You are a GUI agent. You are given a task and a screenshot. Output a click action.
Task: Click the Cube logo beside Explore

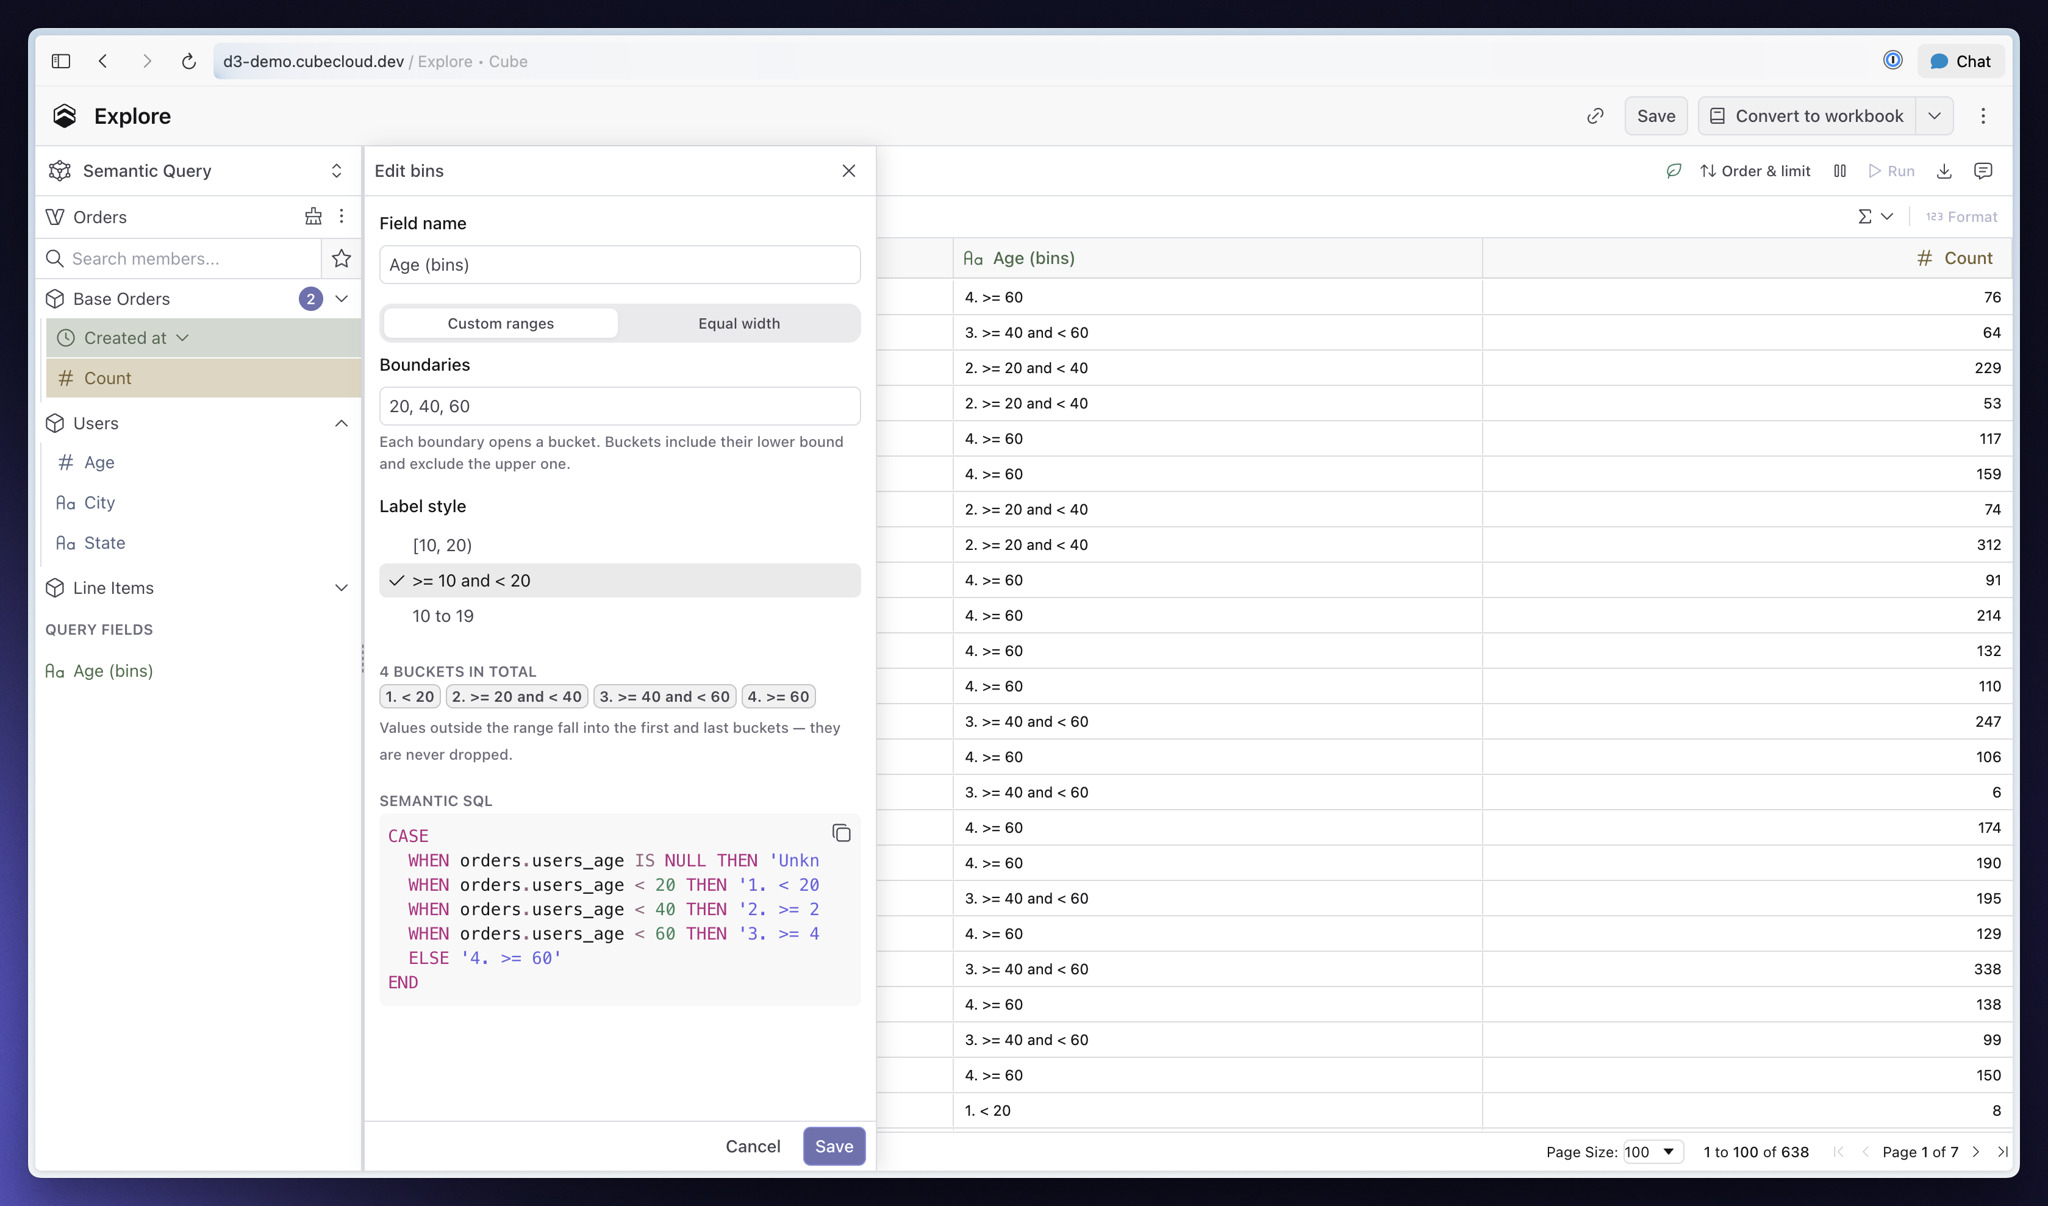[65, 116]
